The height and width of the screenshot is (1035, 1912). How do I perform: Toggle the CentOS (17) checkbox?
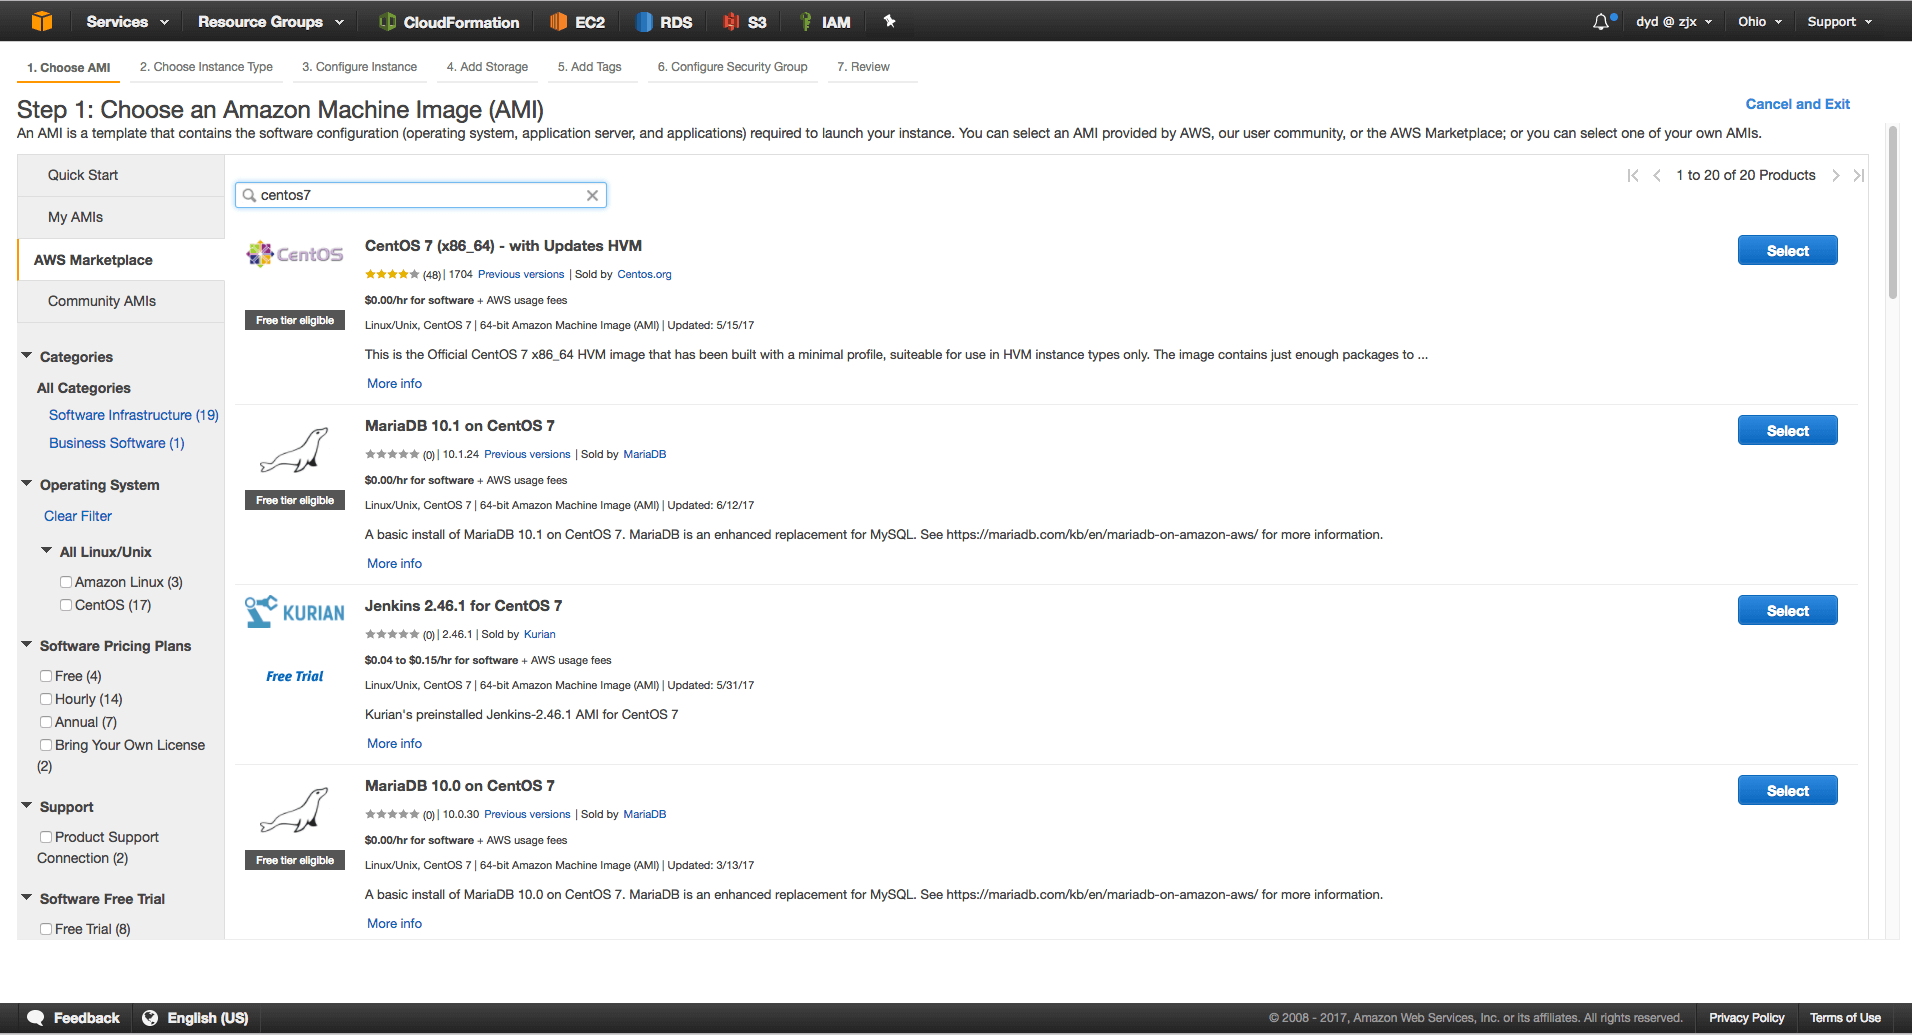66,605
